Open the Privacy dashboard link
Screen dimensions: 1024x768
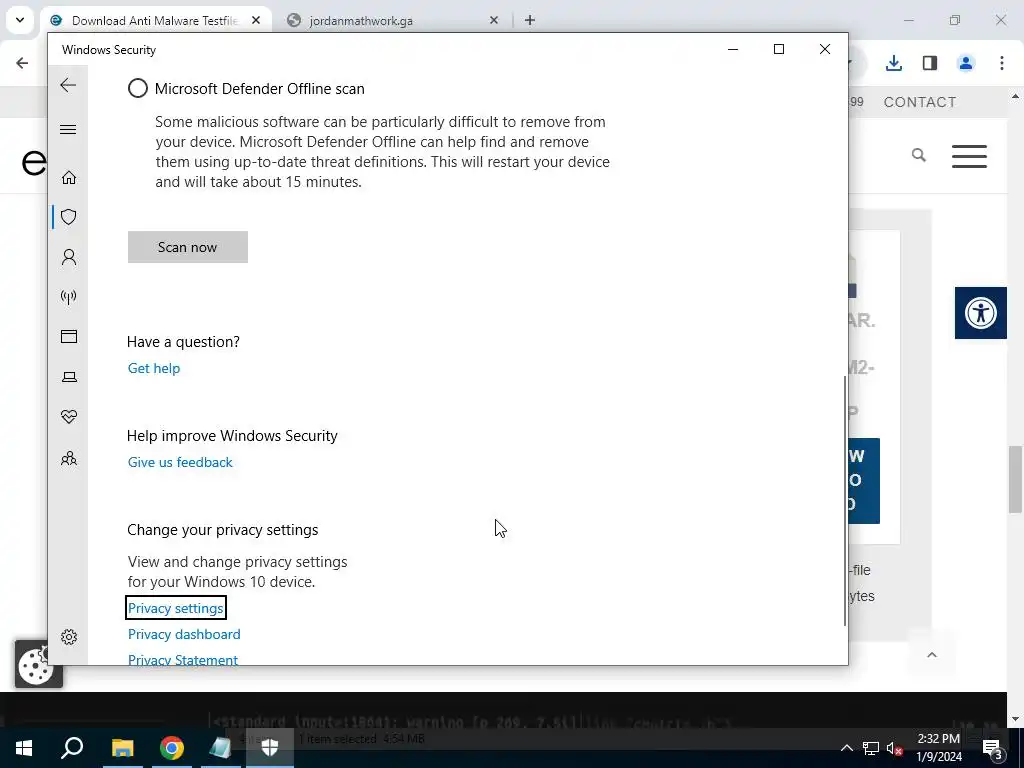tap(184, 634)
